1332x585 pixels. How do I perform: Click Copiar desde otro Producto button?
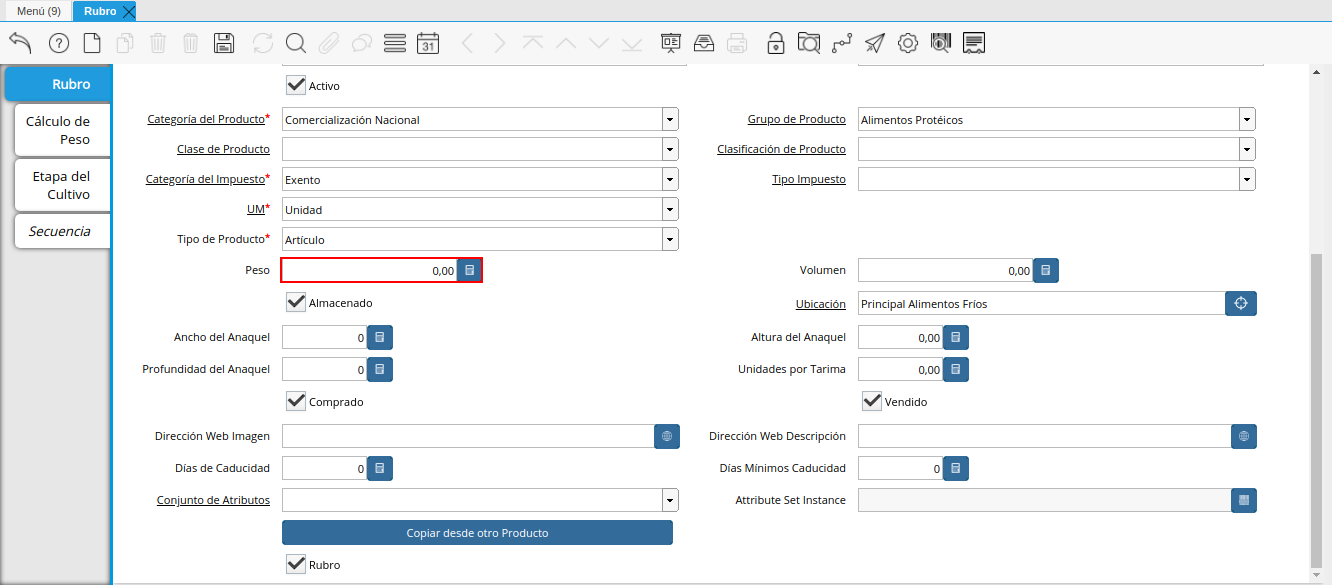click(x=477, y=533)
